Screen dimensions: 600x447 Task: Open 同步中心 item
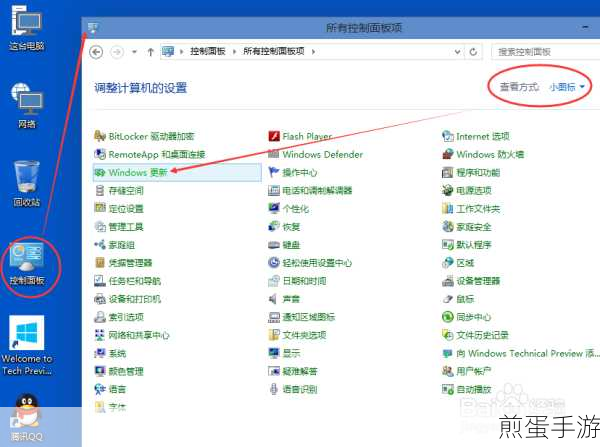(x=467, y=317)
